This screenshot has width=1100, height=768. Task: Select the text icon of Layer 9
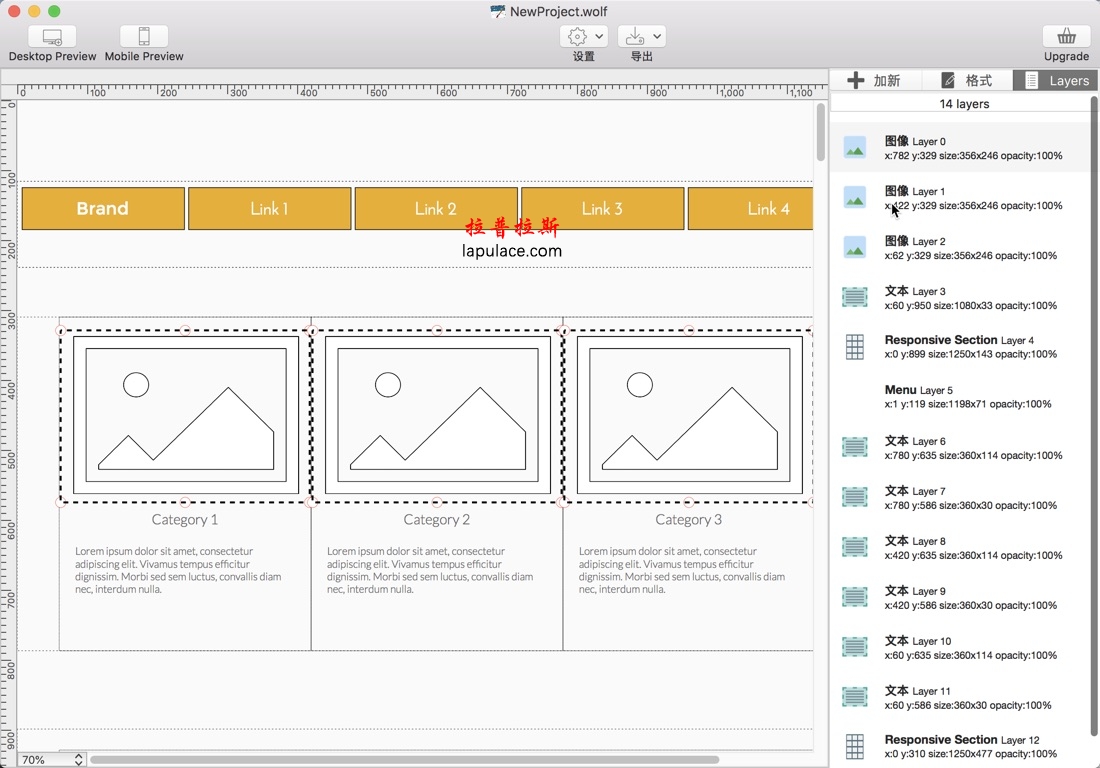(x=854, y=597)
